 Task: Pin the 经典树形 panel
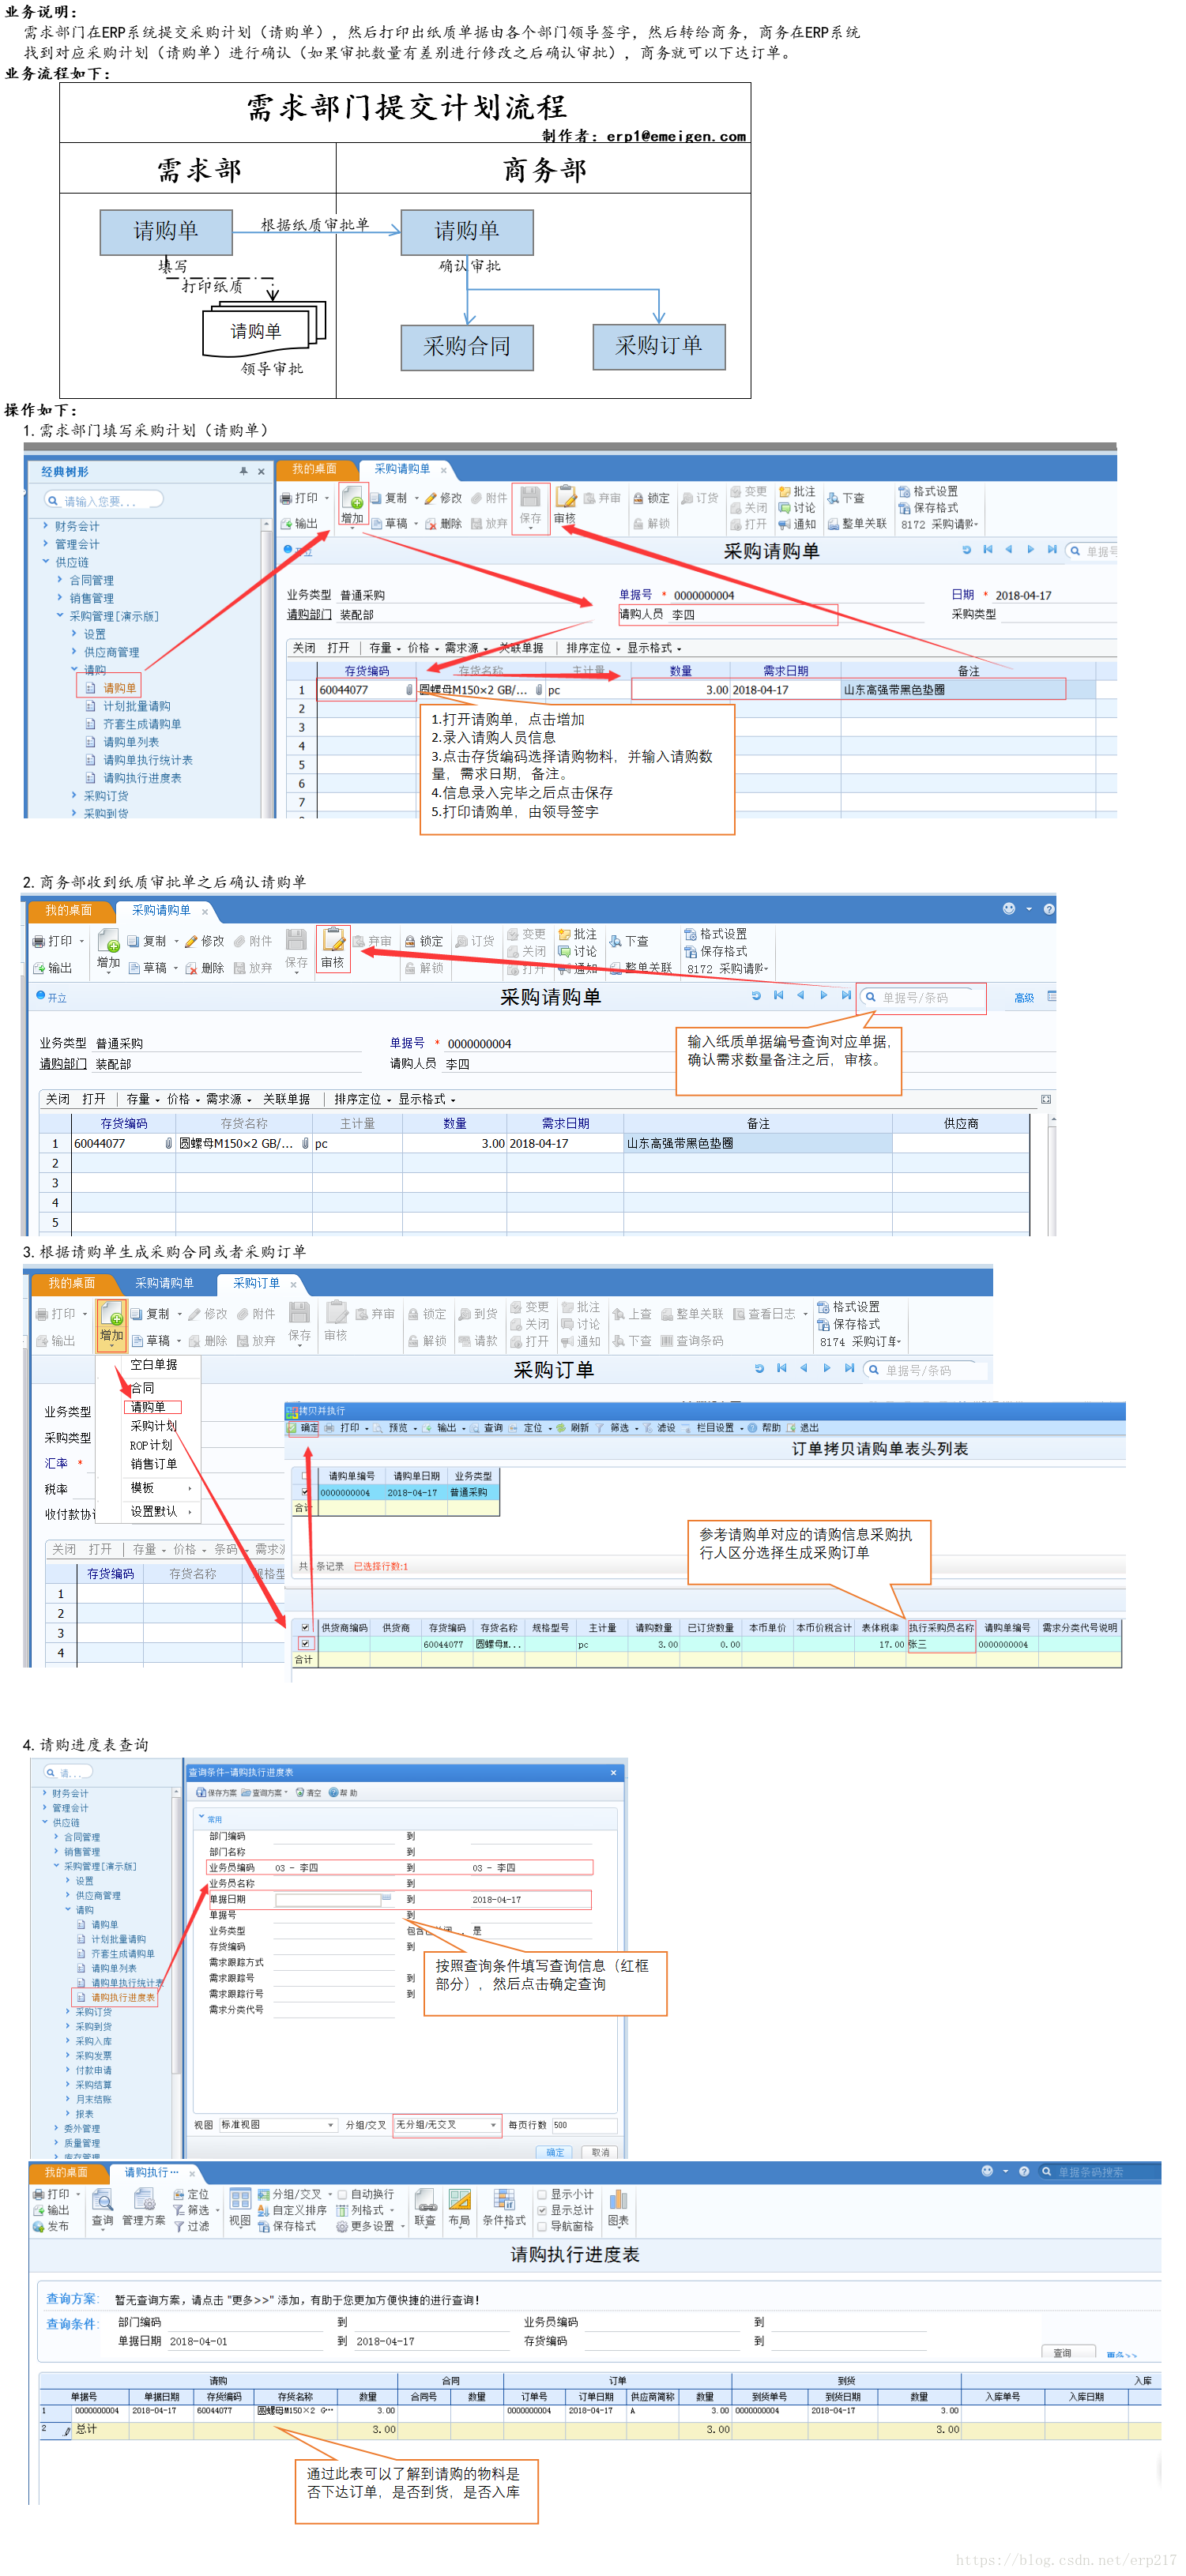tap(243, 471)
